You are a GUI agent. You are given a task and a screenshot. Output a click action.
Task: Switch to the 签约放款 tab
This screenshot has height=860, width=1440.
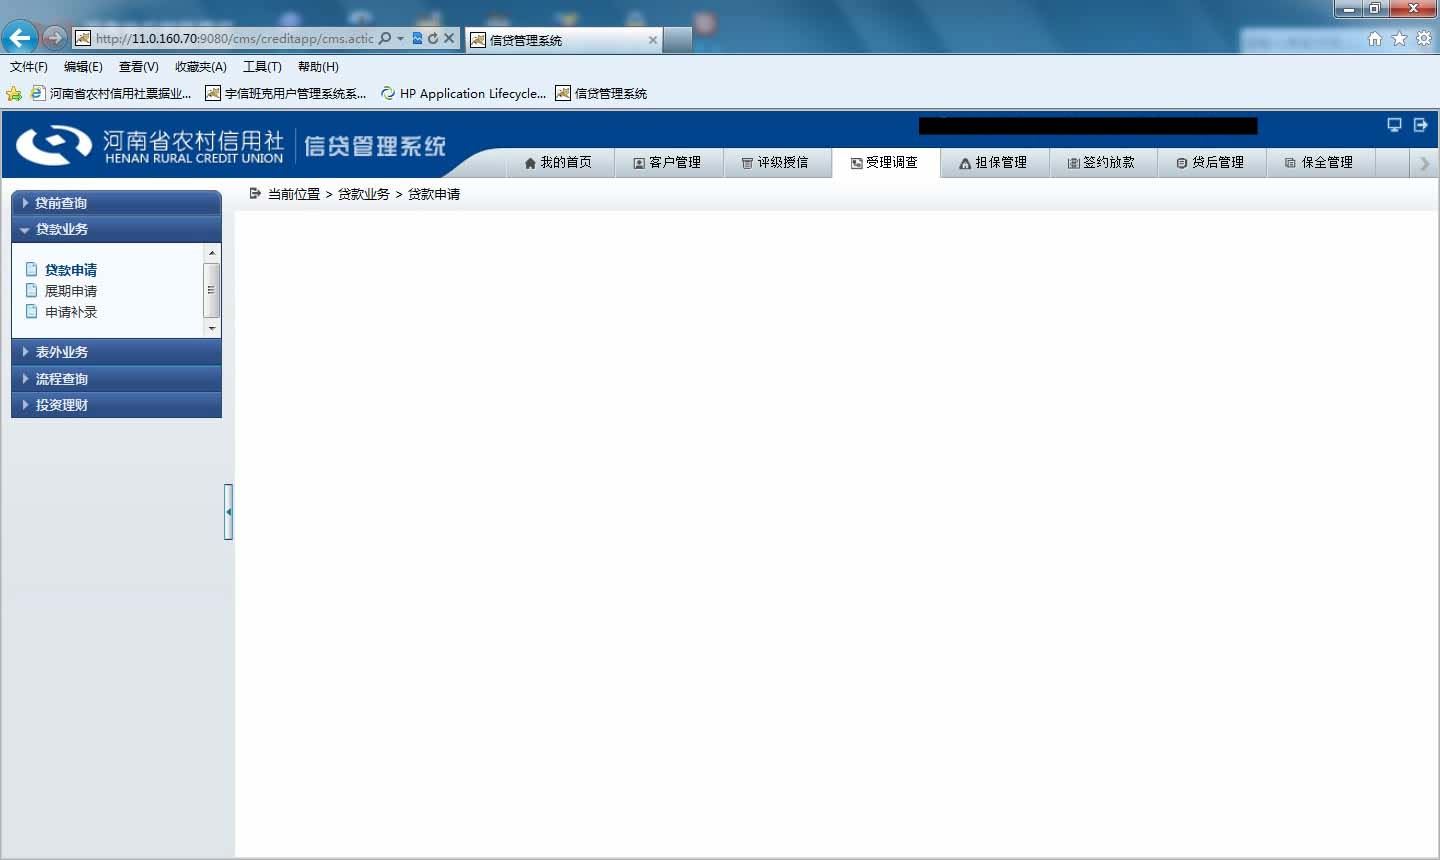(1102, 162)
